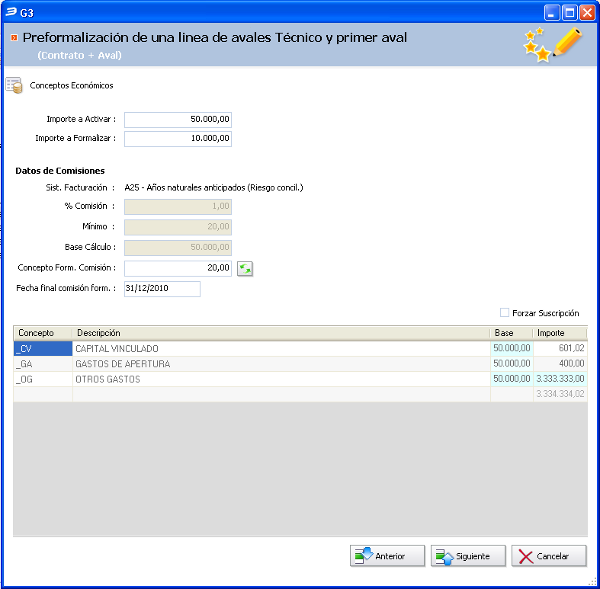Click the Base value in the OTROS GASTOS row
Viewport: 600px width, 589px height.
pyautogui.click(x=512, y=379)
